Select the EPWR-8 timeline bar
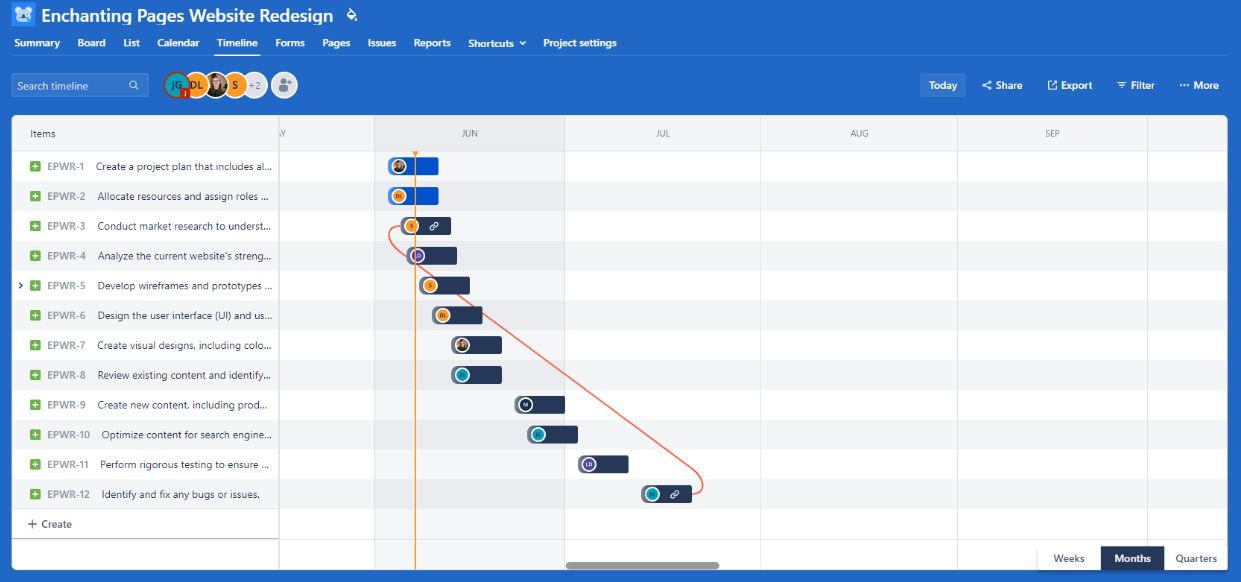The height and width of the screenshot is (582, 1241). [x=477, y=375]
